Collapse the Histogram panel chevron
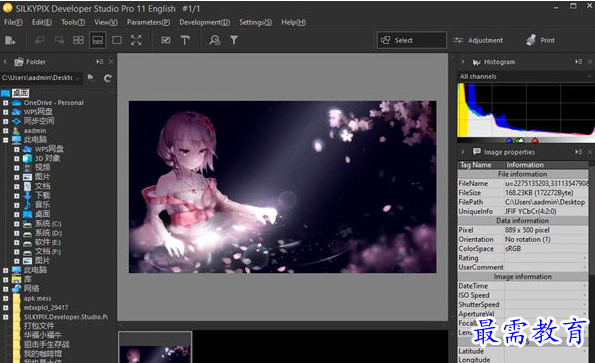 pos(463,61)
